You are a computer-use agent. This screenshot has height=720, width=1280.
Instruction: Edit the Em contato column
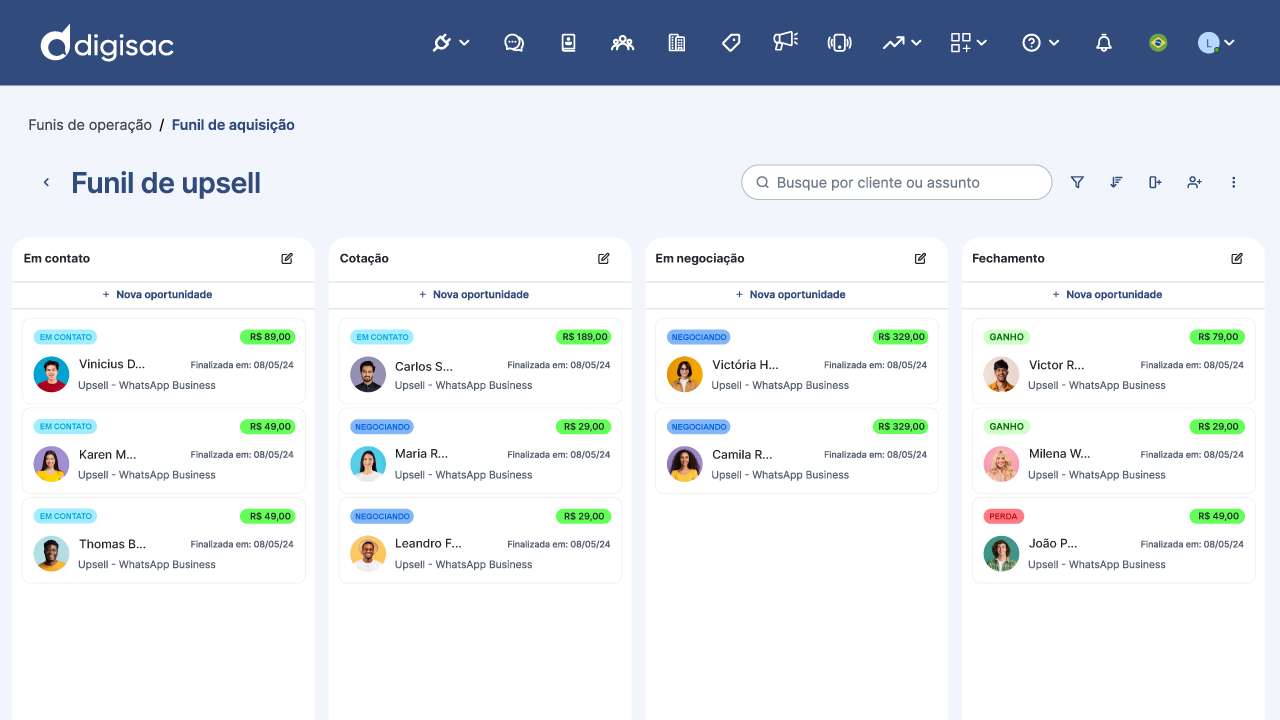[x=287, y=258]
